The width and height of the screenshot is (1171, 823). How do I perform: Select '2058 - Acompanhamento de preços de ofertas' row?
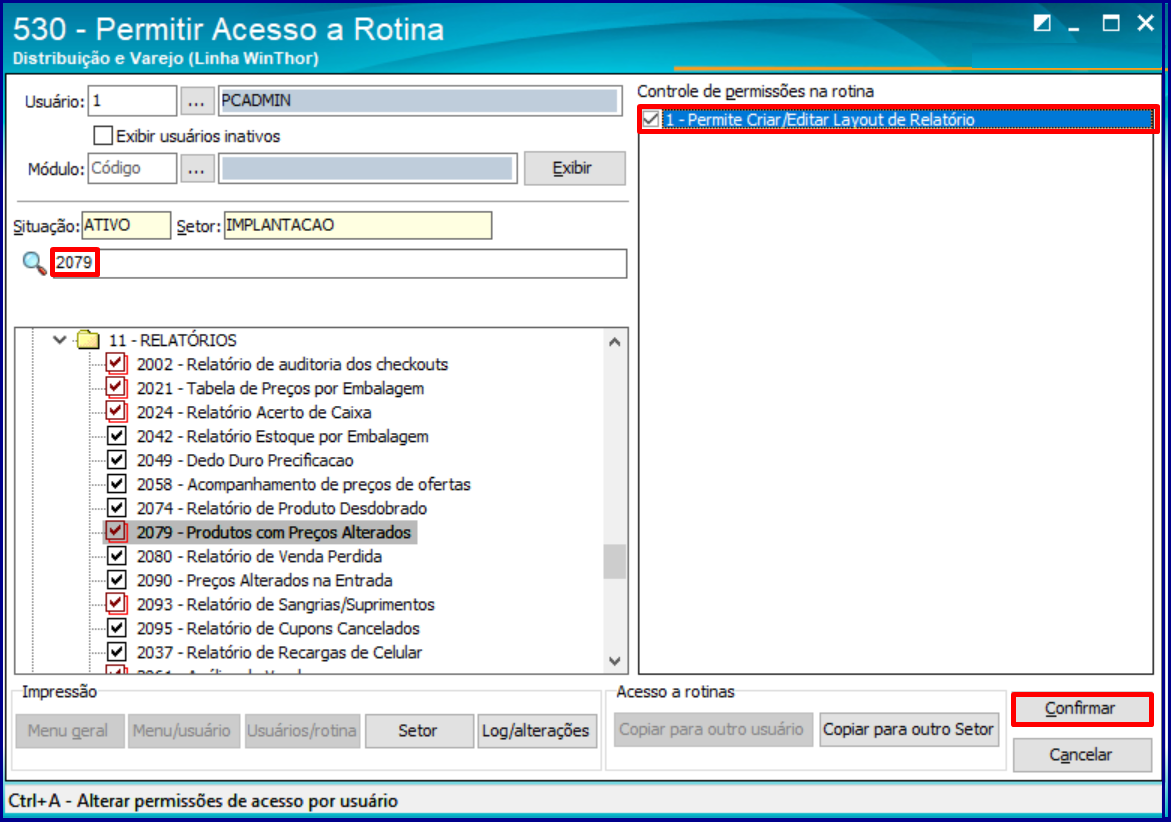pyautogui.click(x=303, y=484)
